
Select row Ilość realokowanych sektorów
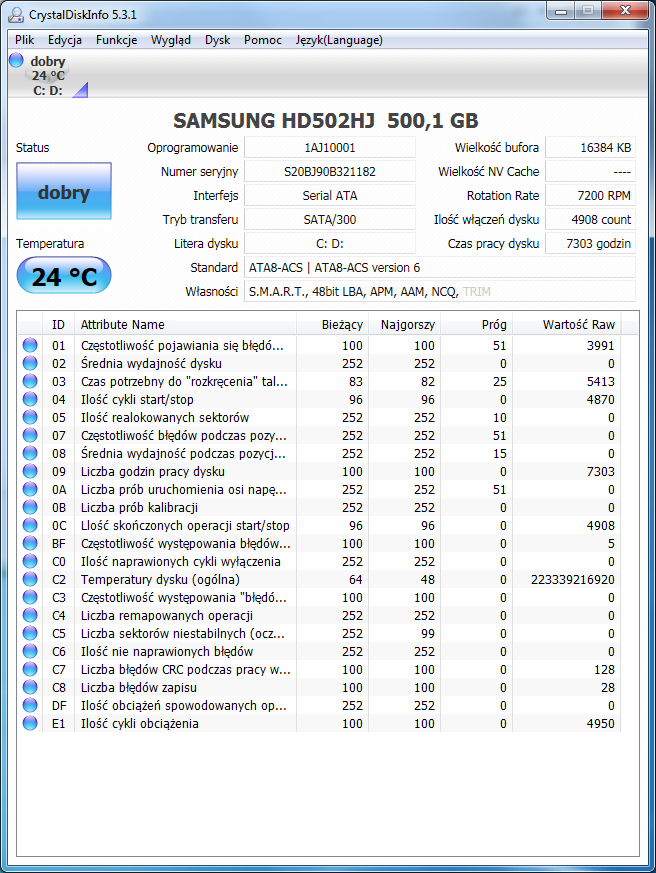click(x=320, y=418)
